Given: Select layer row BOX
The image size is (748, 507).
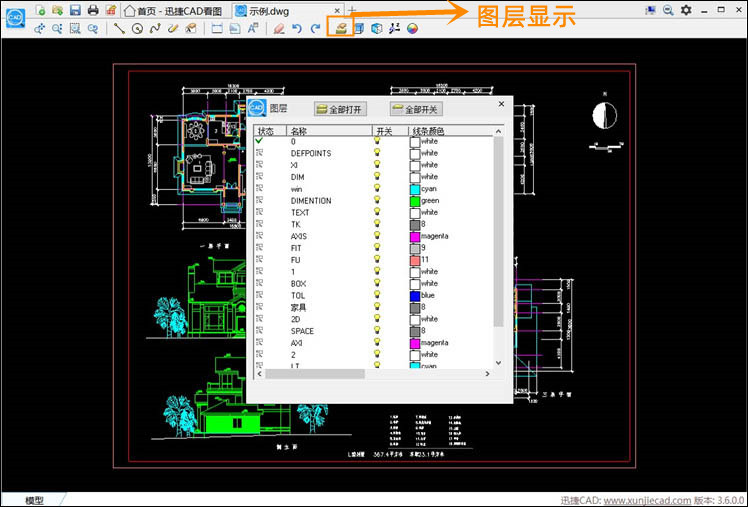Looking at the screenshot, I should click(374, 283).
